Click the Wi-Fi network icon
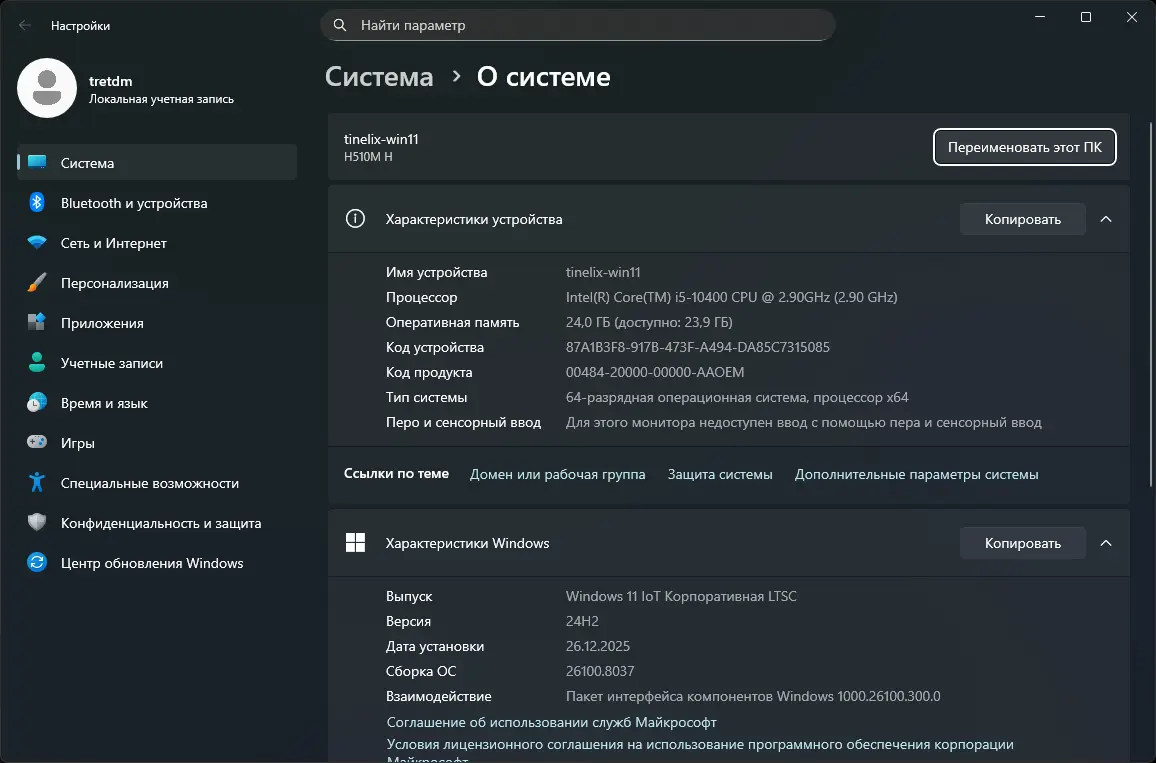The height and width of the screenshot is (763, 1156). [37, 243]
